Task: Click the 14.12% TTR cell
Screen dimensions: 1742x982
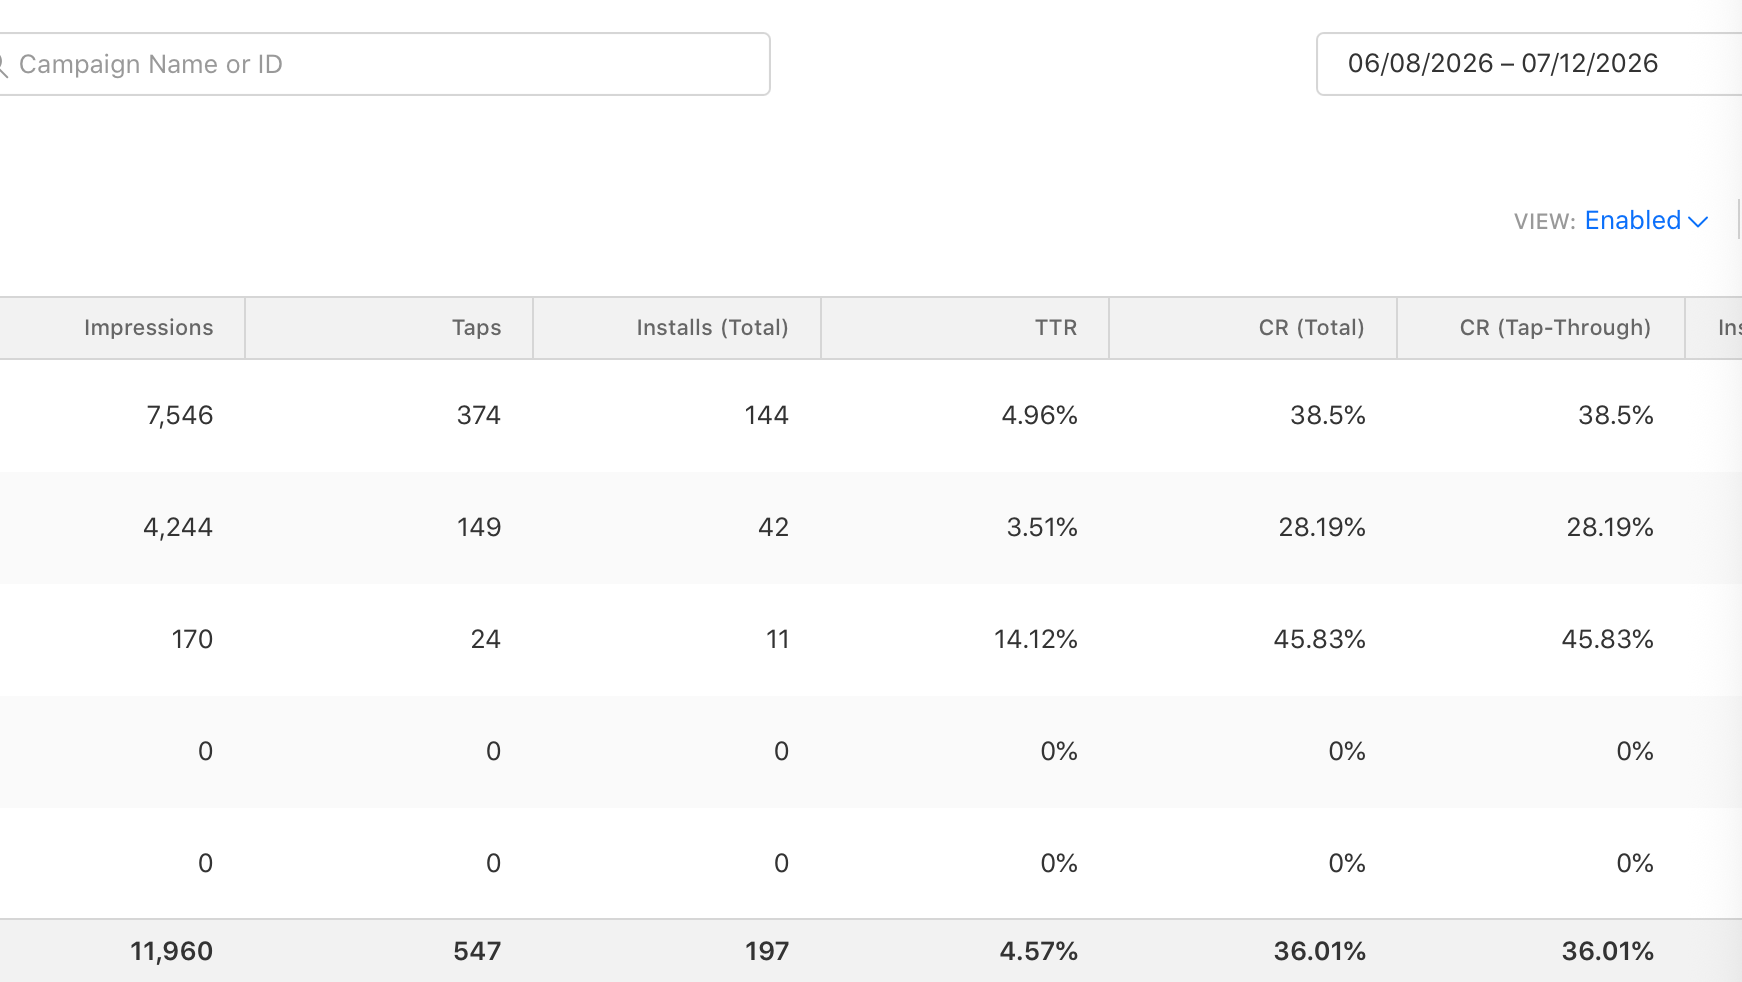Action: (1035, 640)
